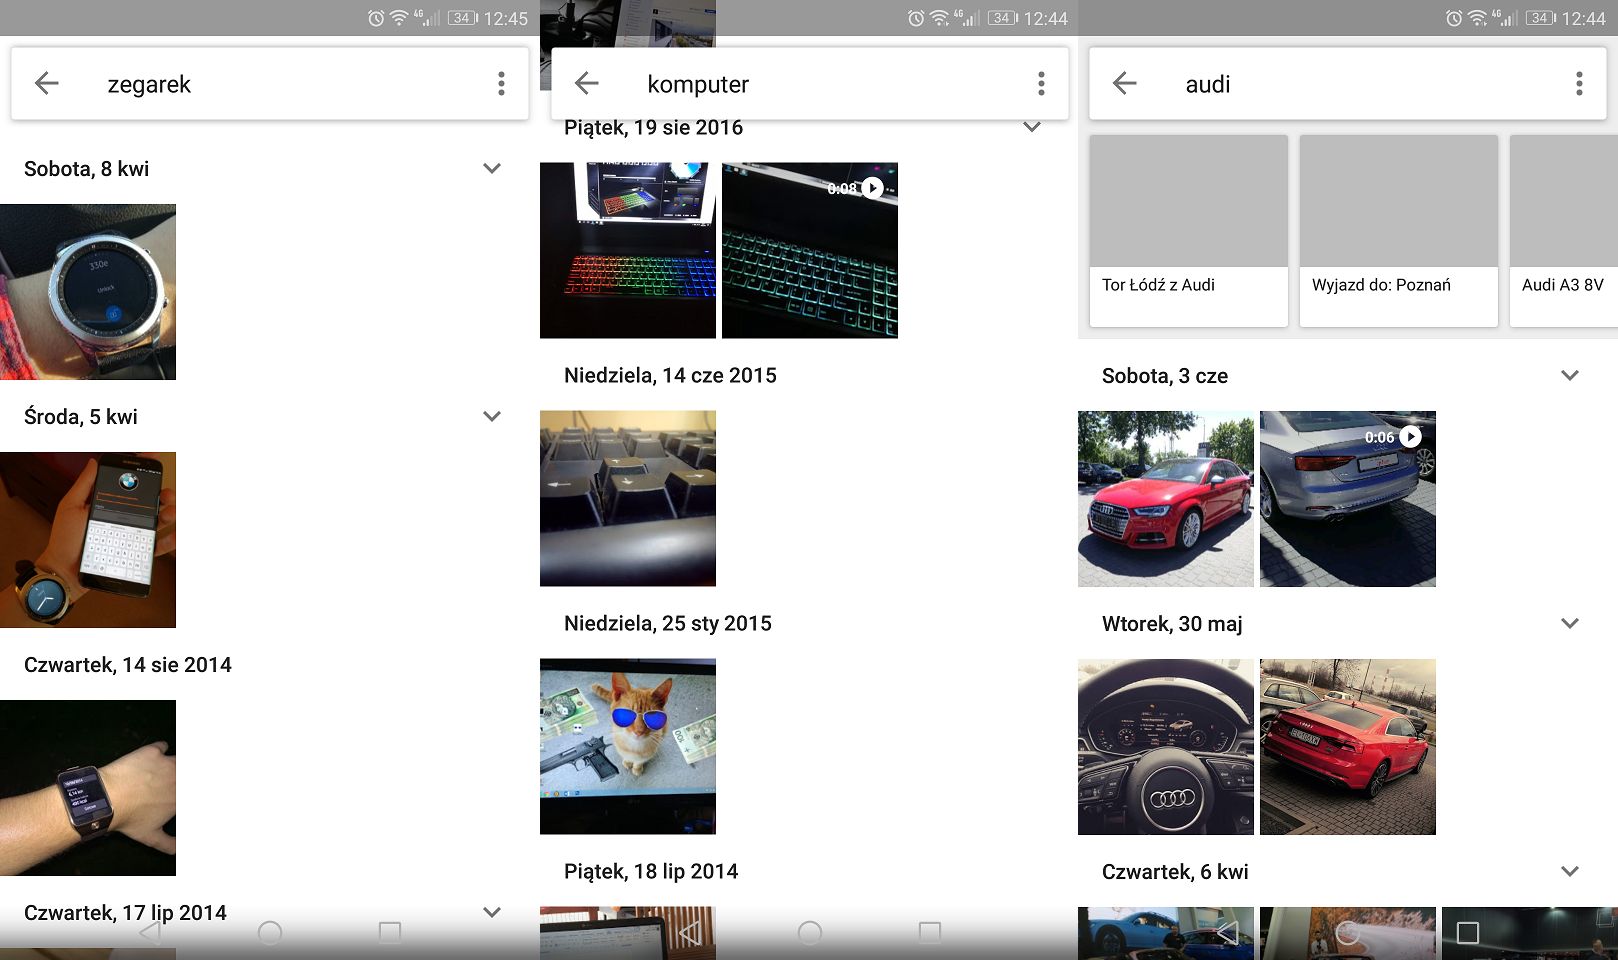Tap the back arrow next to "zegarek" search
The width and height of the screenshot is (1618, 960).
tap(46, 84)
